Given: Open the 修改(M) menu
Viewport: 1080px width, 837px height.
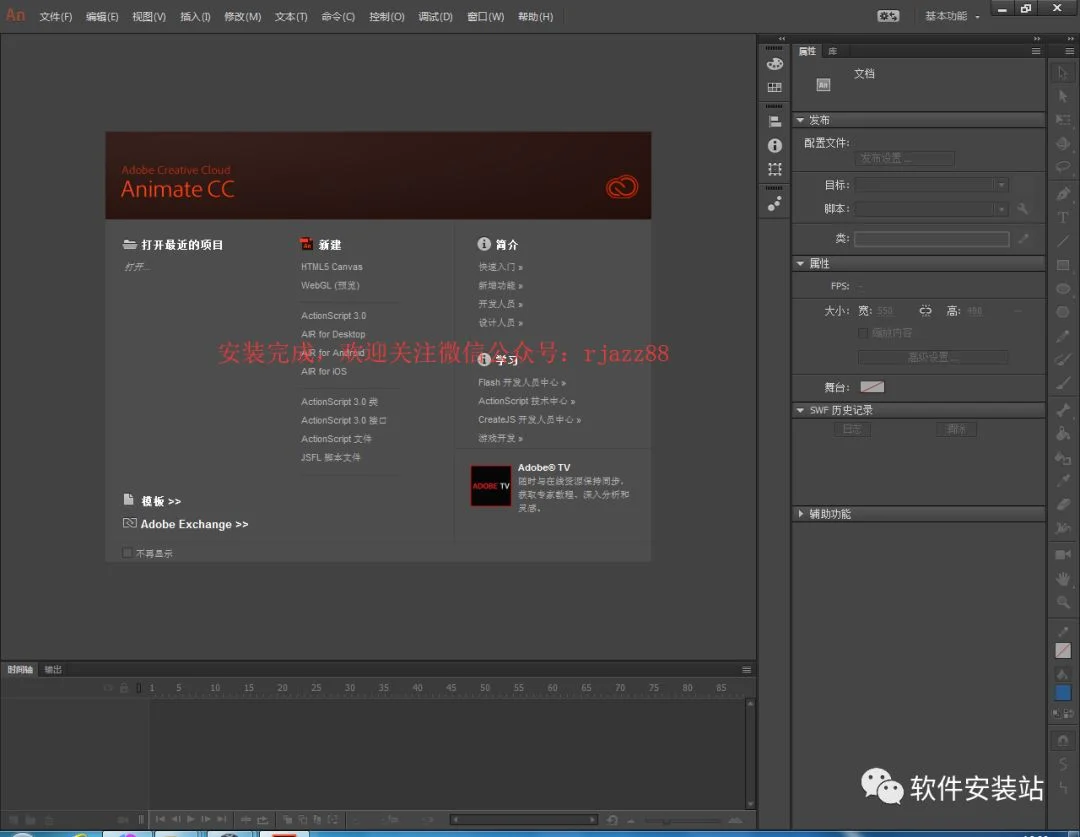Looking at the screenshot, I should (242, 17).
